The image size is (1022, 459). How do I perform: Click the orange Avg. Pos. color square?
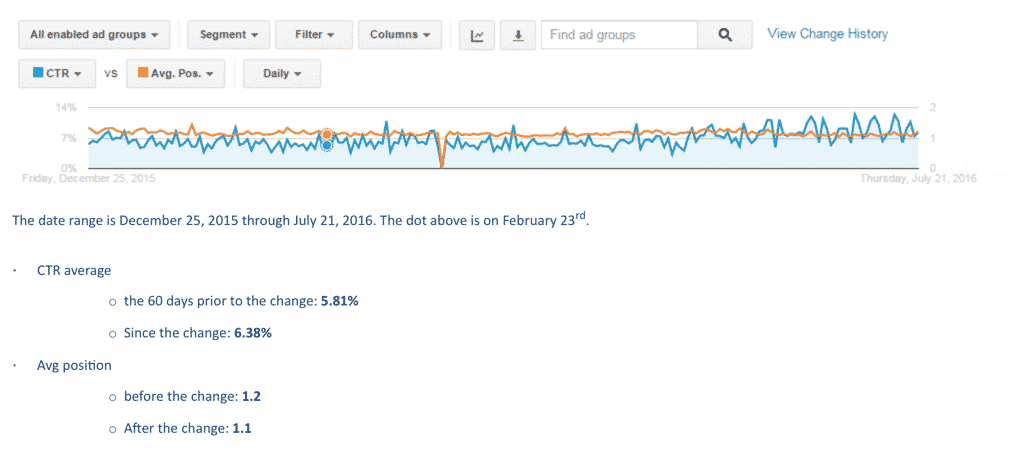tap(143, 74)
